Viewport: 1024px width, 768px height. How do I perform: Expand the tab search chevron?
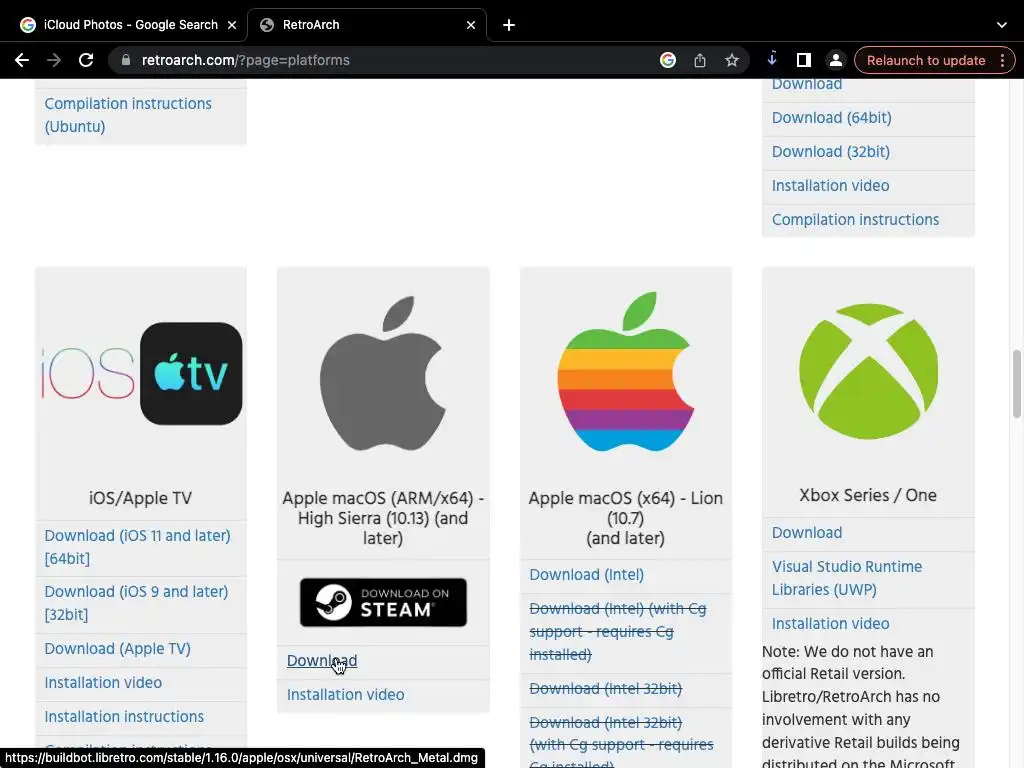[1002, 25]
